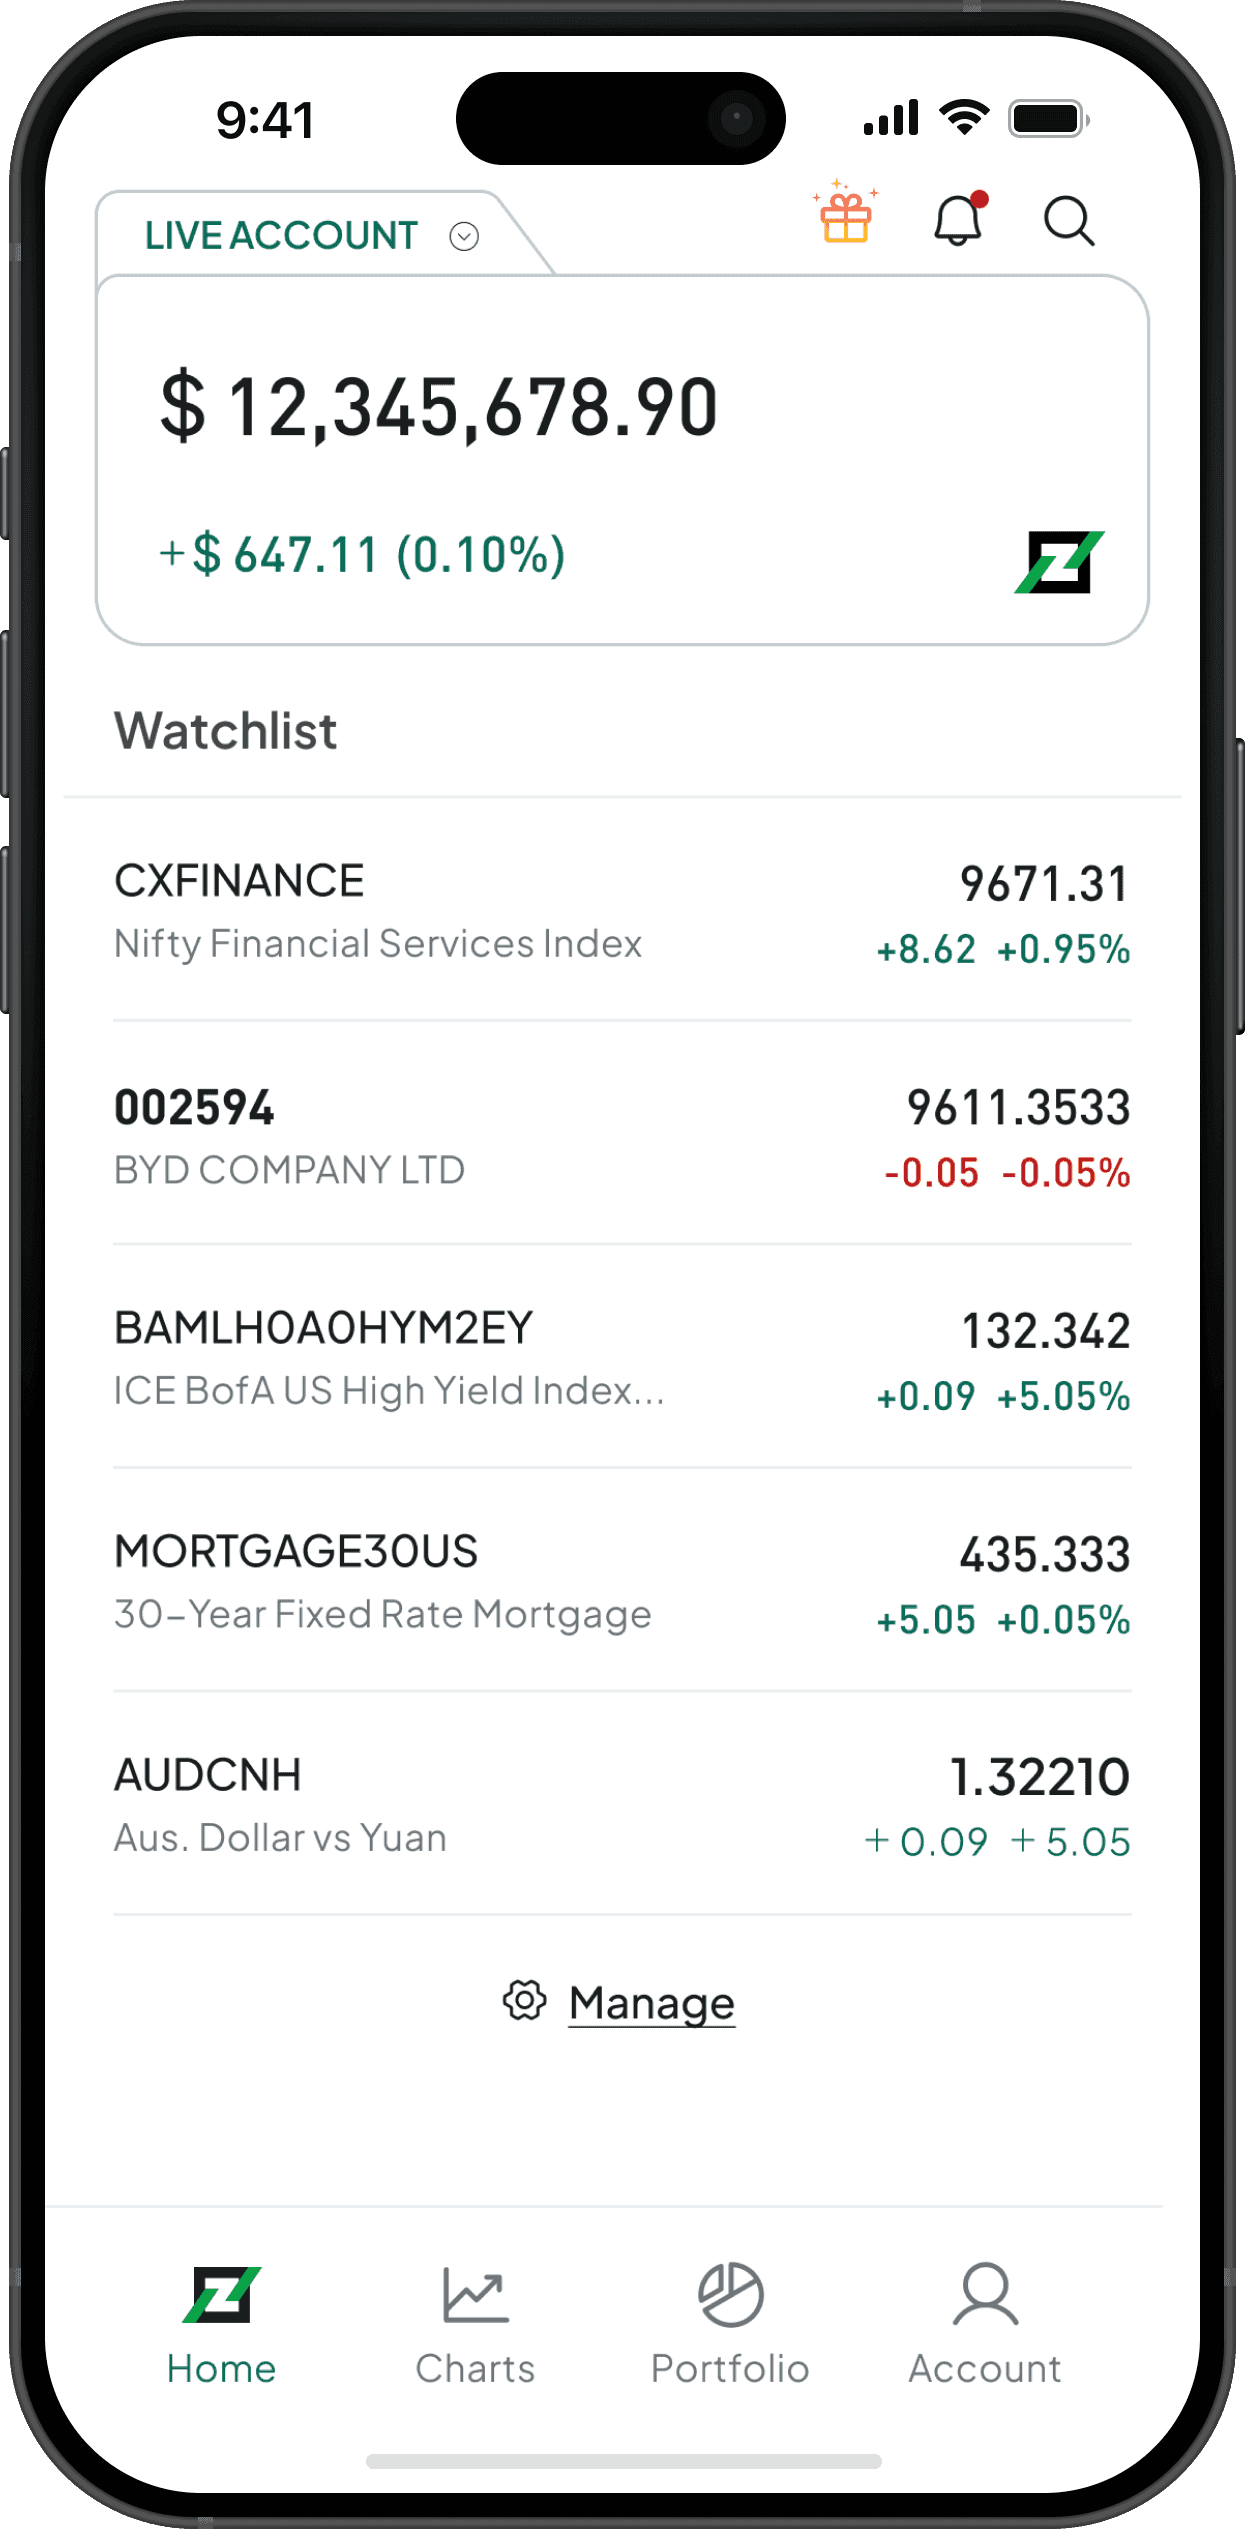The height and width of the screenshot is (2529, 1245).
Task: Tap the search magnifier icon
Action: point(1069,221)
